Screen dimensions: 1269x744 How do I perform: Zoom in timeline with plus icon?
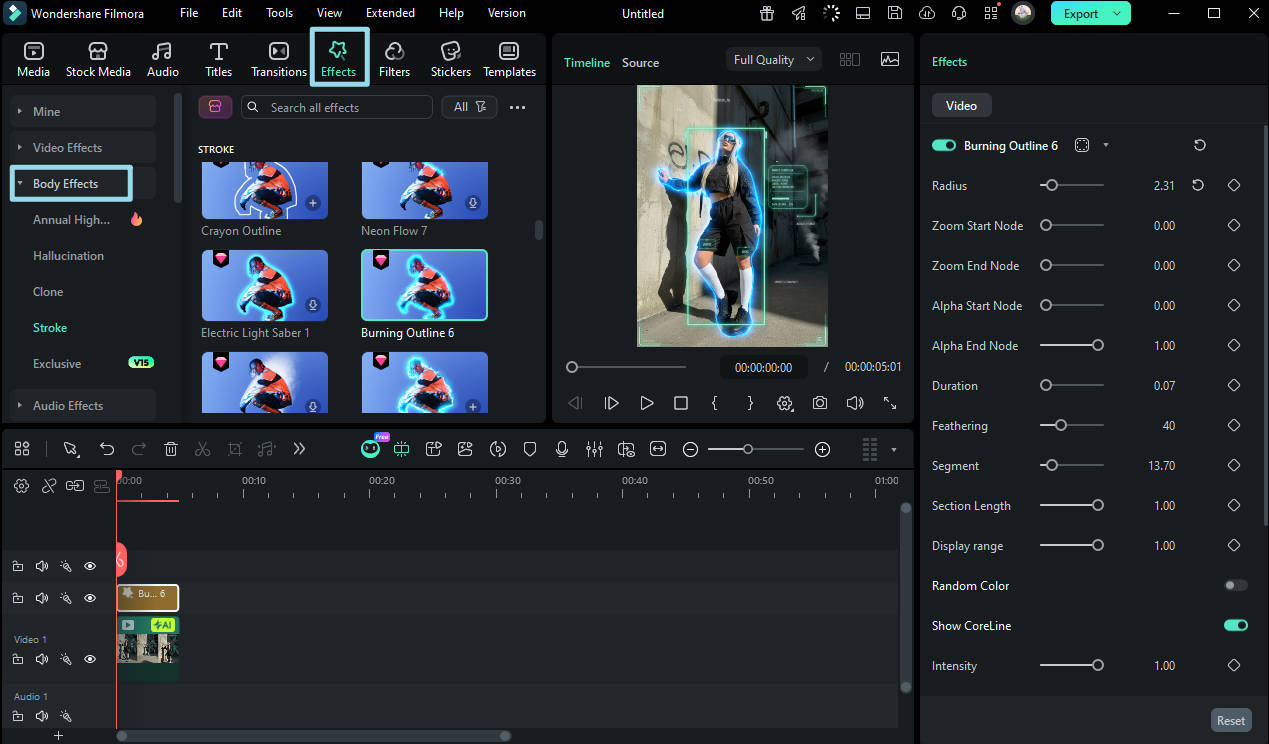click(822, 449)
